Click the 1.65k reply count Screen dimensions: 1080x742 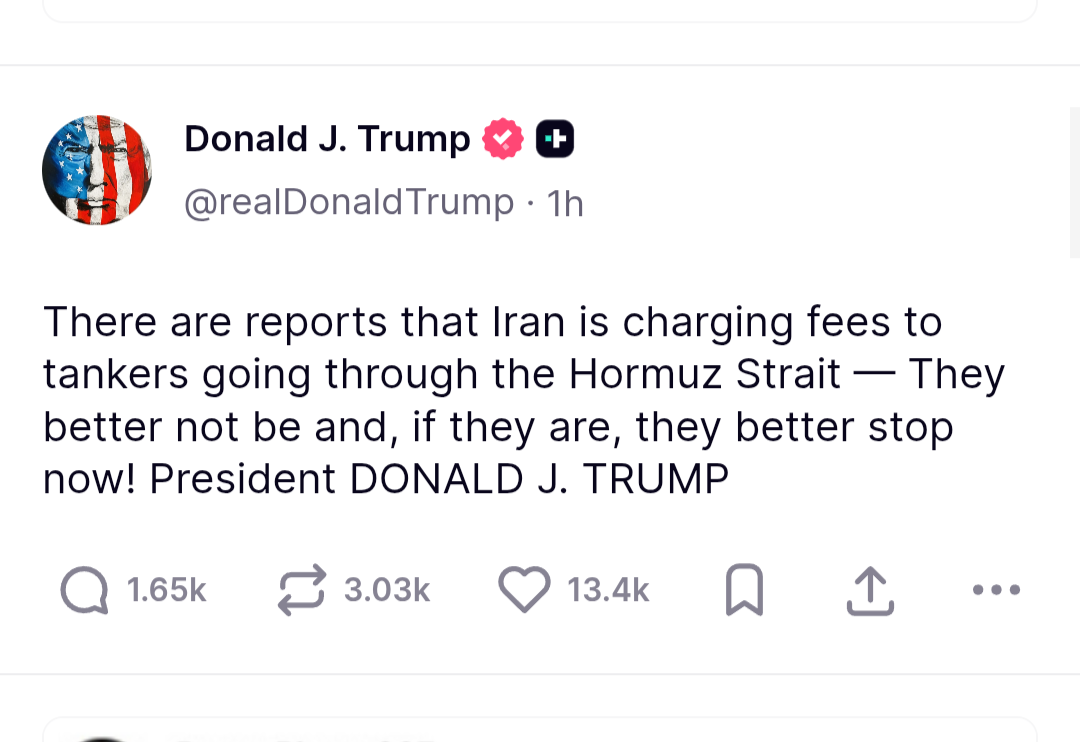coord(167,591)
